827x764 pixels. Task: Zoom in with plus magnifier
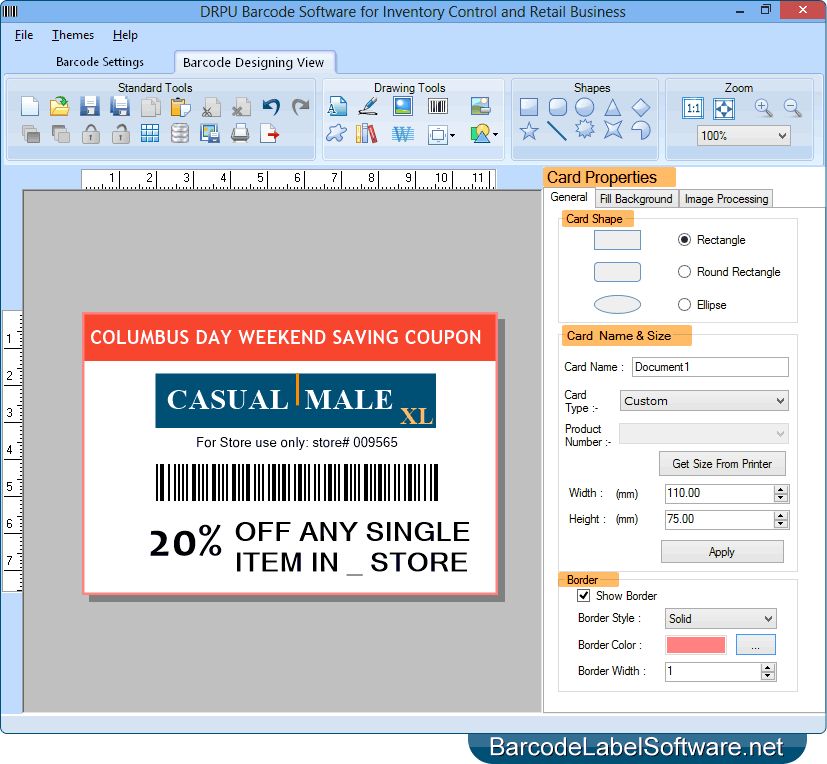click(763, 108)
